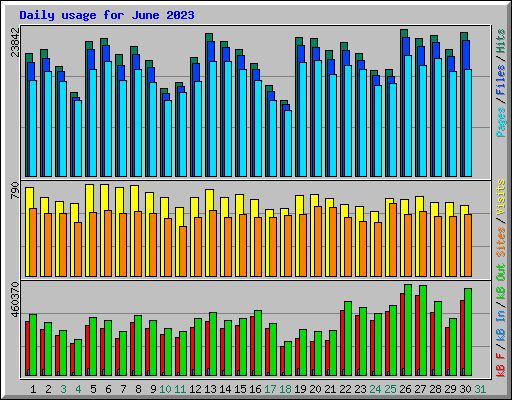The width and height of the screenshot is (512, 400).
Task: Click day 30 on the x-axis
Action: pos(465,389)
